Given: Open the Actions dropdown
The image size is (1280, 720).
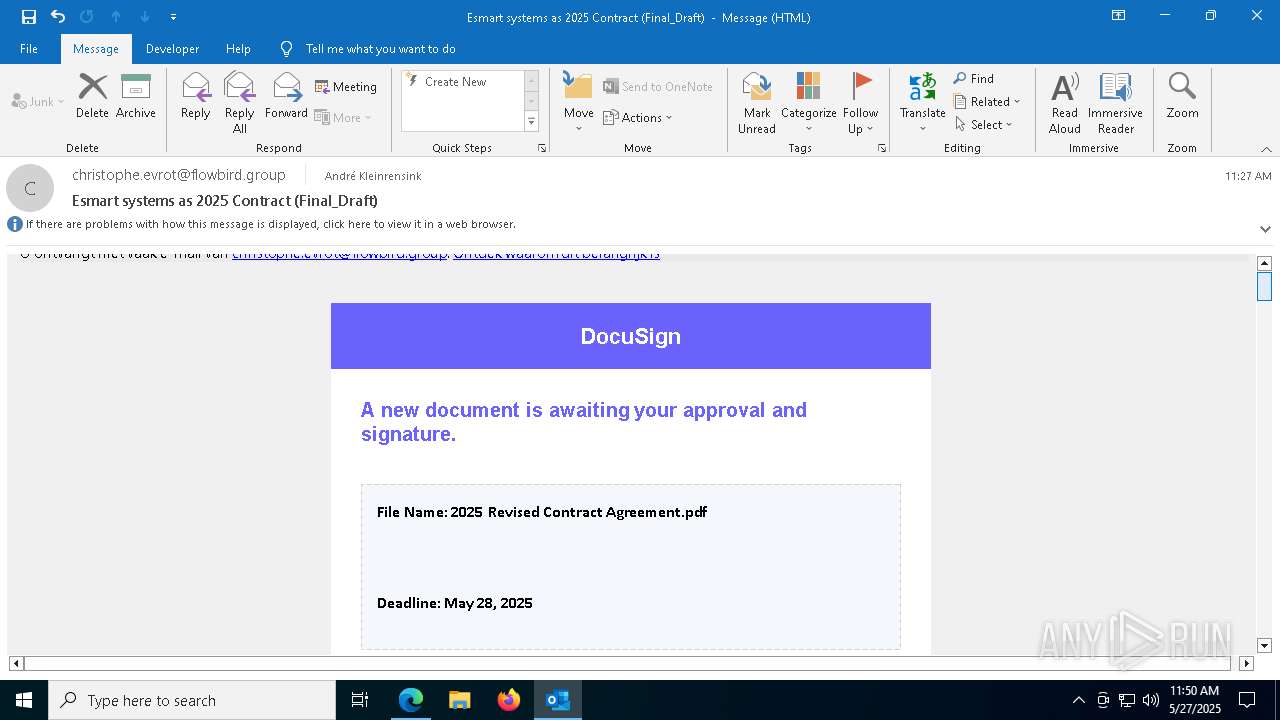Looking at the screenshot, I should pos(638,118).
